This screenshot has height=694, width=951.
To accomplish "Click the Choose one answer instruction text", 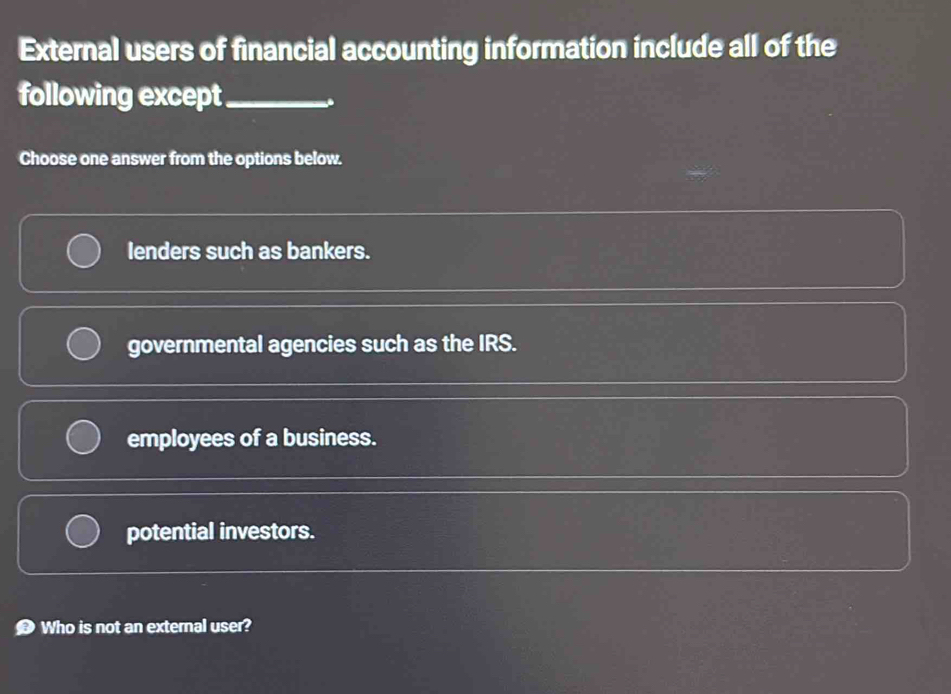I will 183,158.
